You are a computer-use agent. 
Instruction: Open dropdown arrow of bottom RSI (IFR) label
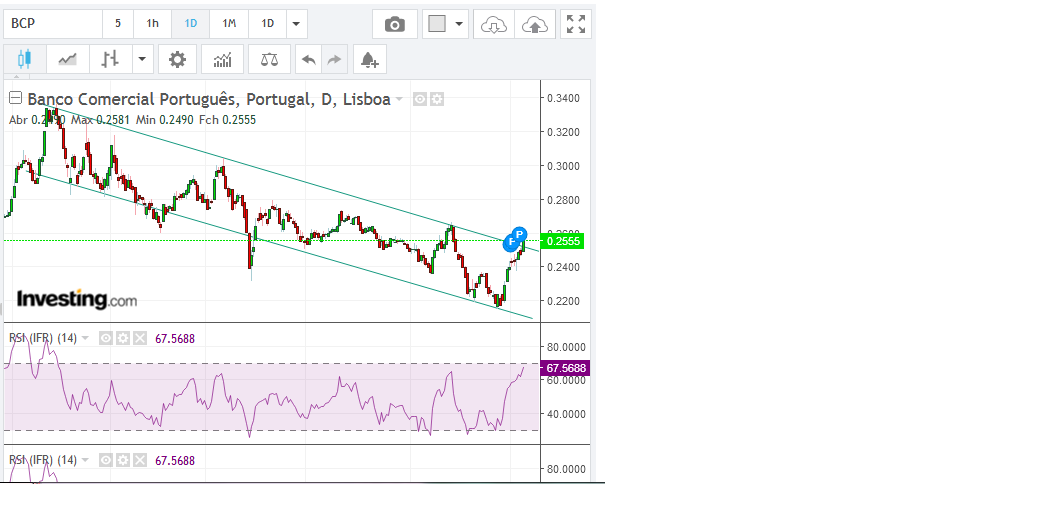[x=84, y=460]
